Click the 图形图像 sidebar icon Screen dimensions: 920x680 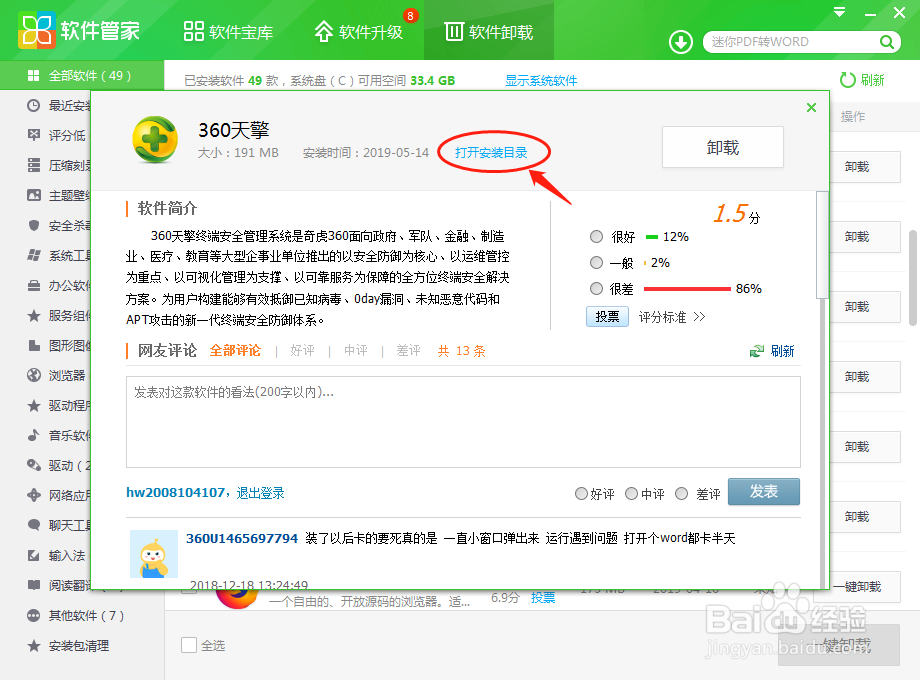[33, 345]
